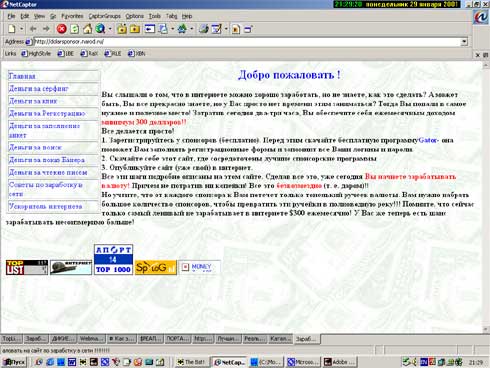This screenshot has width=490, height=368.
Task: Open The Bat! from the taskbar
Action: [x=191, y=362]
